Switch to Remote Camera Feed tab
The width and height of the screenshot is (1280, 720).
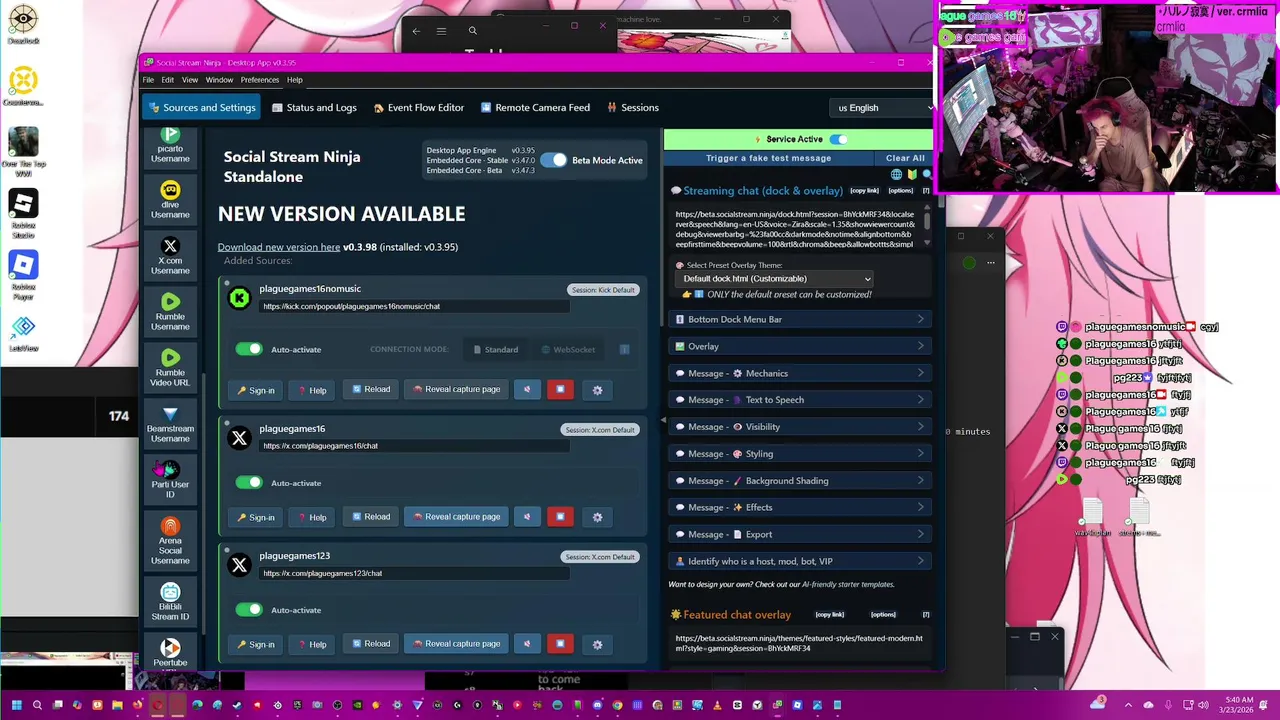[x=535, y=108]
